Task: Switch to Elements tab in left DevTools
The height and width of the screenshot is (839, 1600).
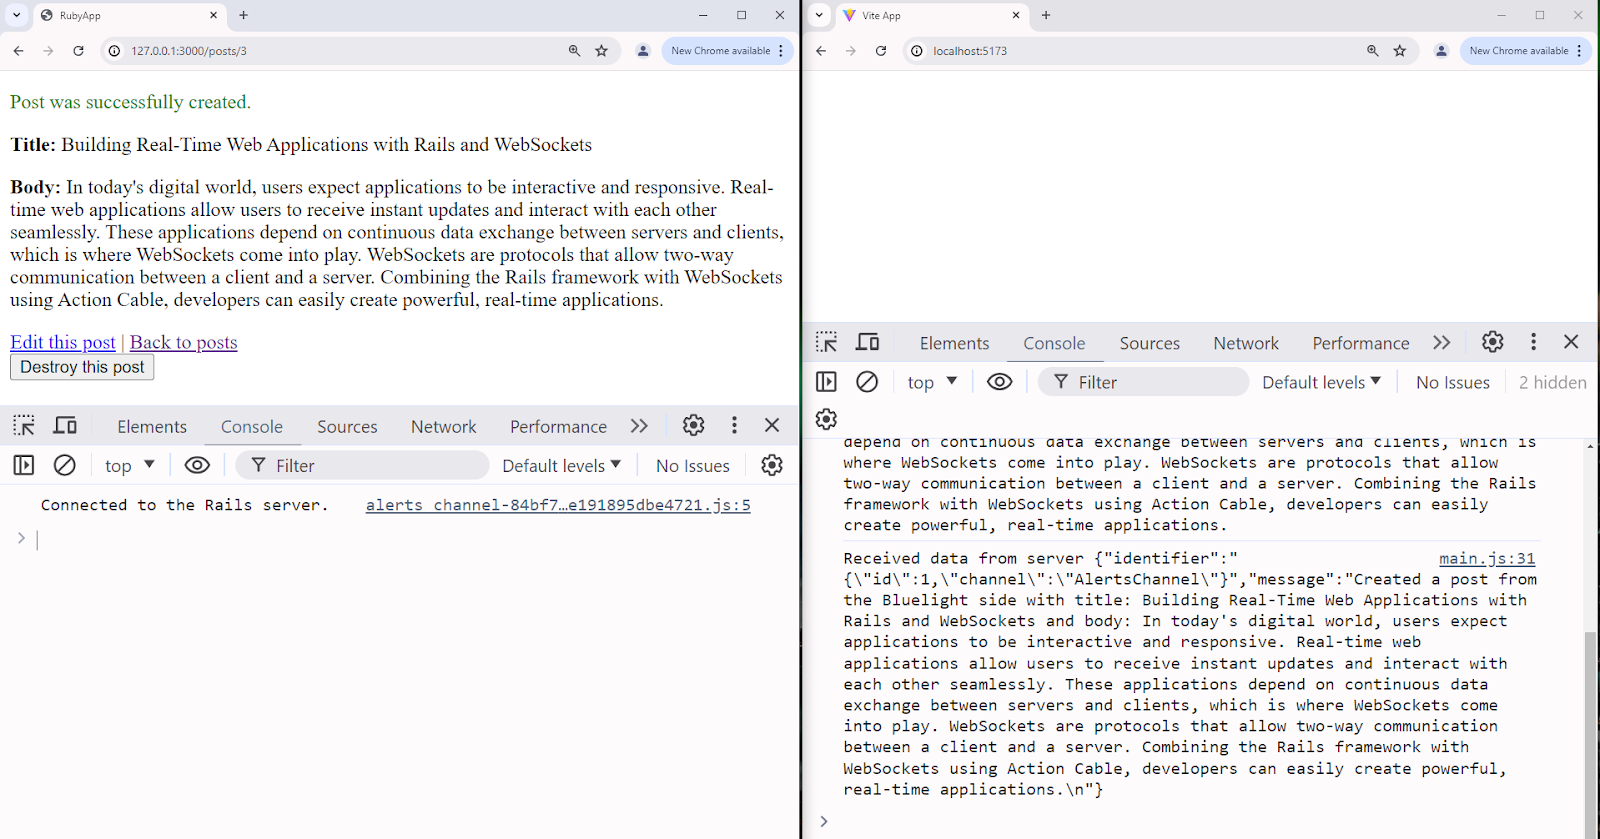Action: click(x=152, y=427)
